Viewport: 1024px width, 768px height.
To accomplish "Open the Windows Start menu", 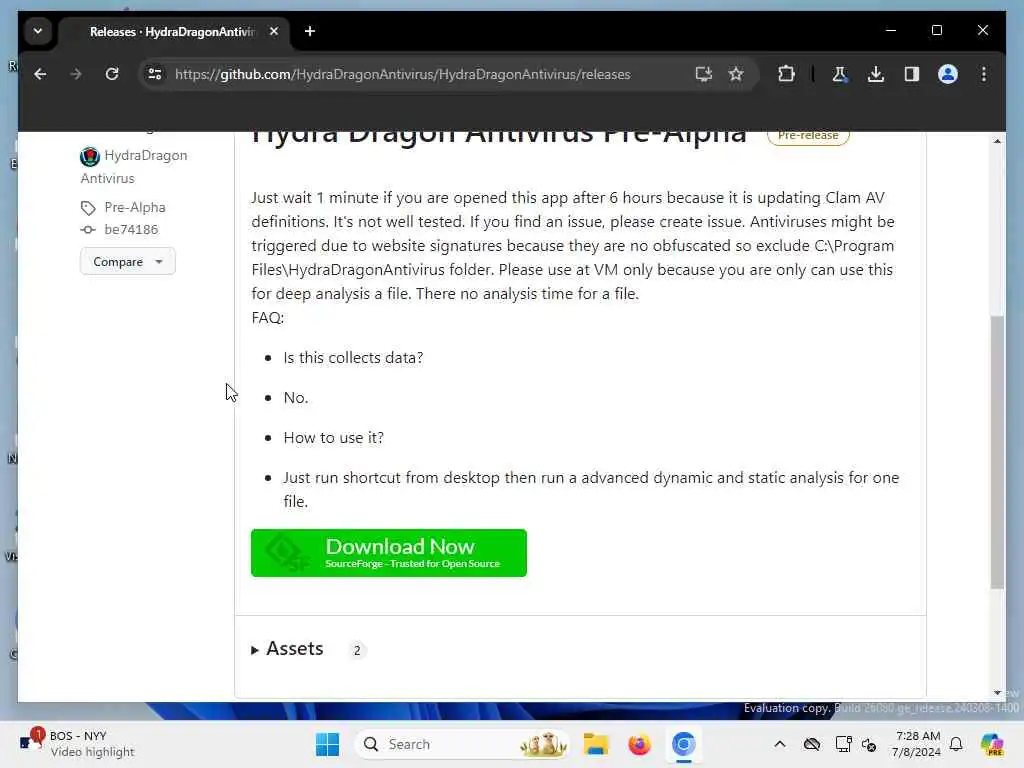I will [327, 744].
